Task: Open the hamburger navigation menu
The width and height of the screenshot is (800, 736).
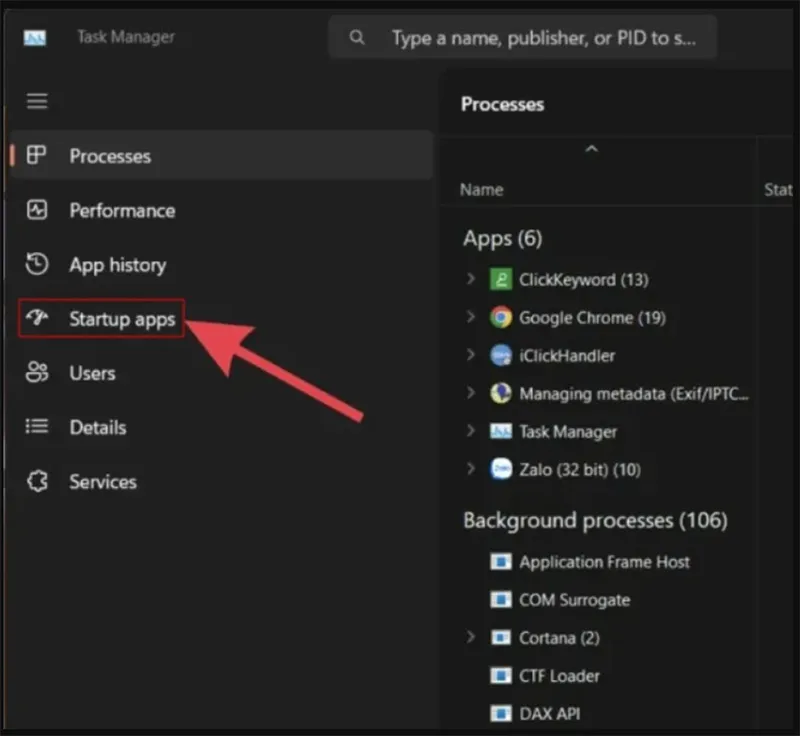Action: tap(37, 101)
